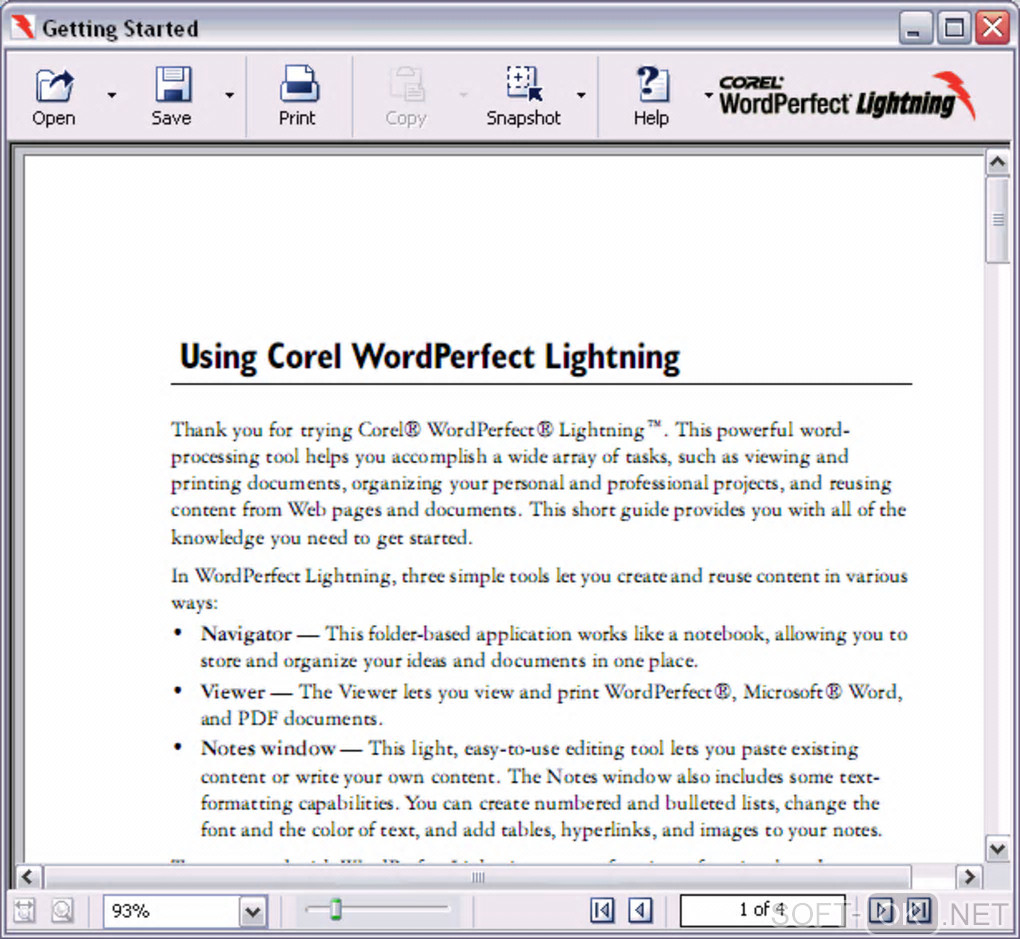Click the horizontal scrollbar left arrow
Viewport: 1020px width, 939px height.
(x=27, y=877)
